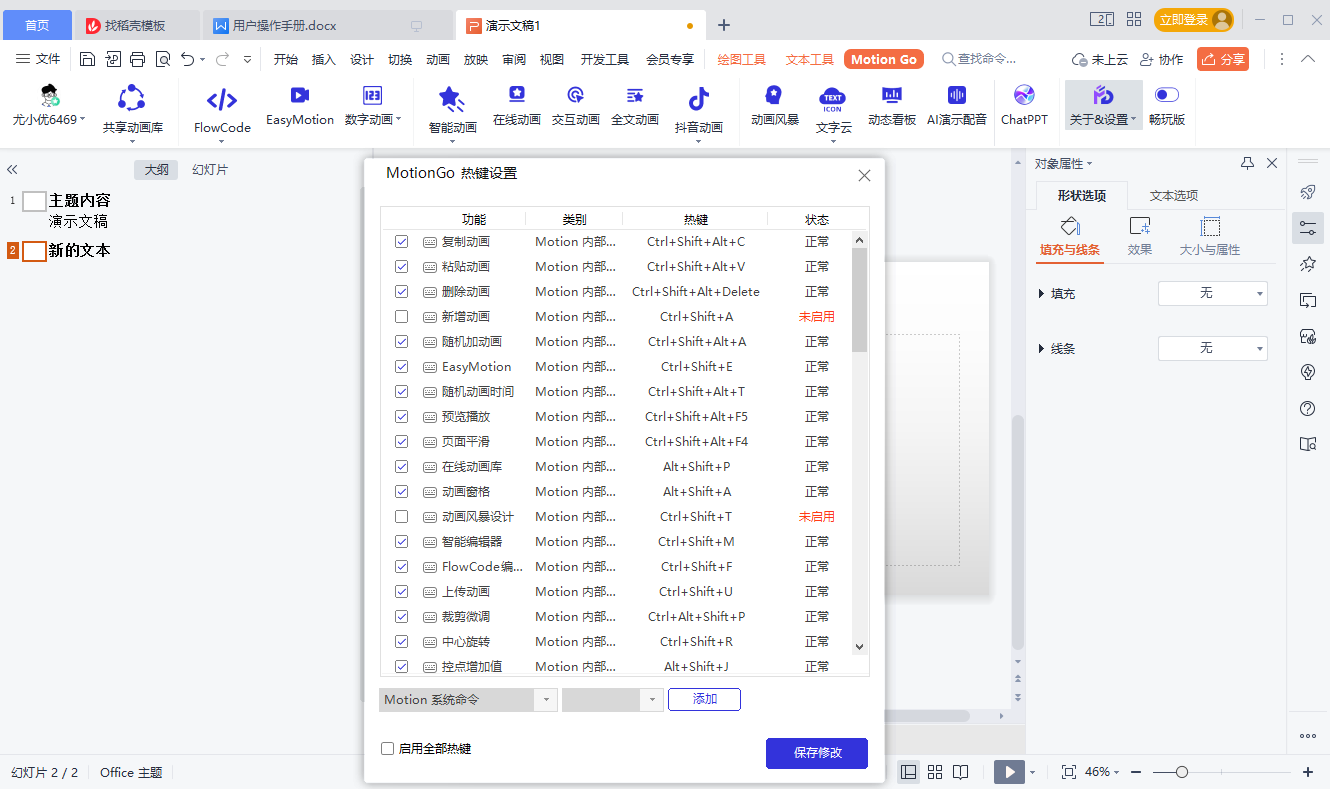The image size is (1330, 789).
Task: Switch to slide sorter grid view
Action: click(935, 772)
